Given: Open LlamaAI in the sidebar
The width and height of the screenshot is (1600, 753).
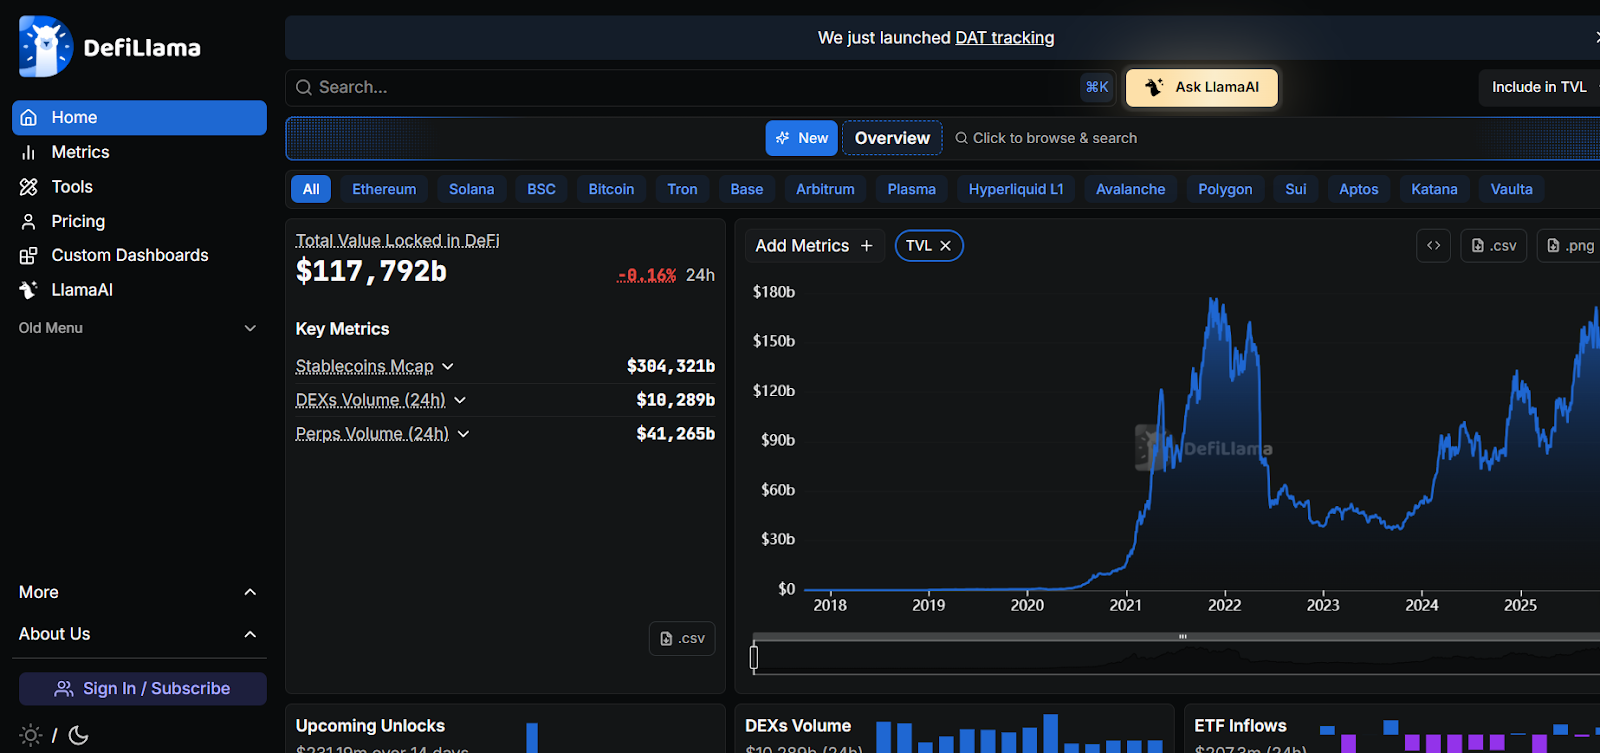Looking at the screenshot, I should point(81,289).
